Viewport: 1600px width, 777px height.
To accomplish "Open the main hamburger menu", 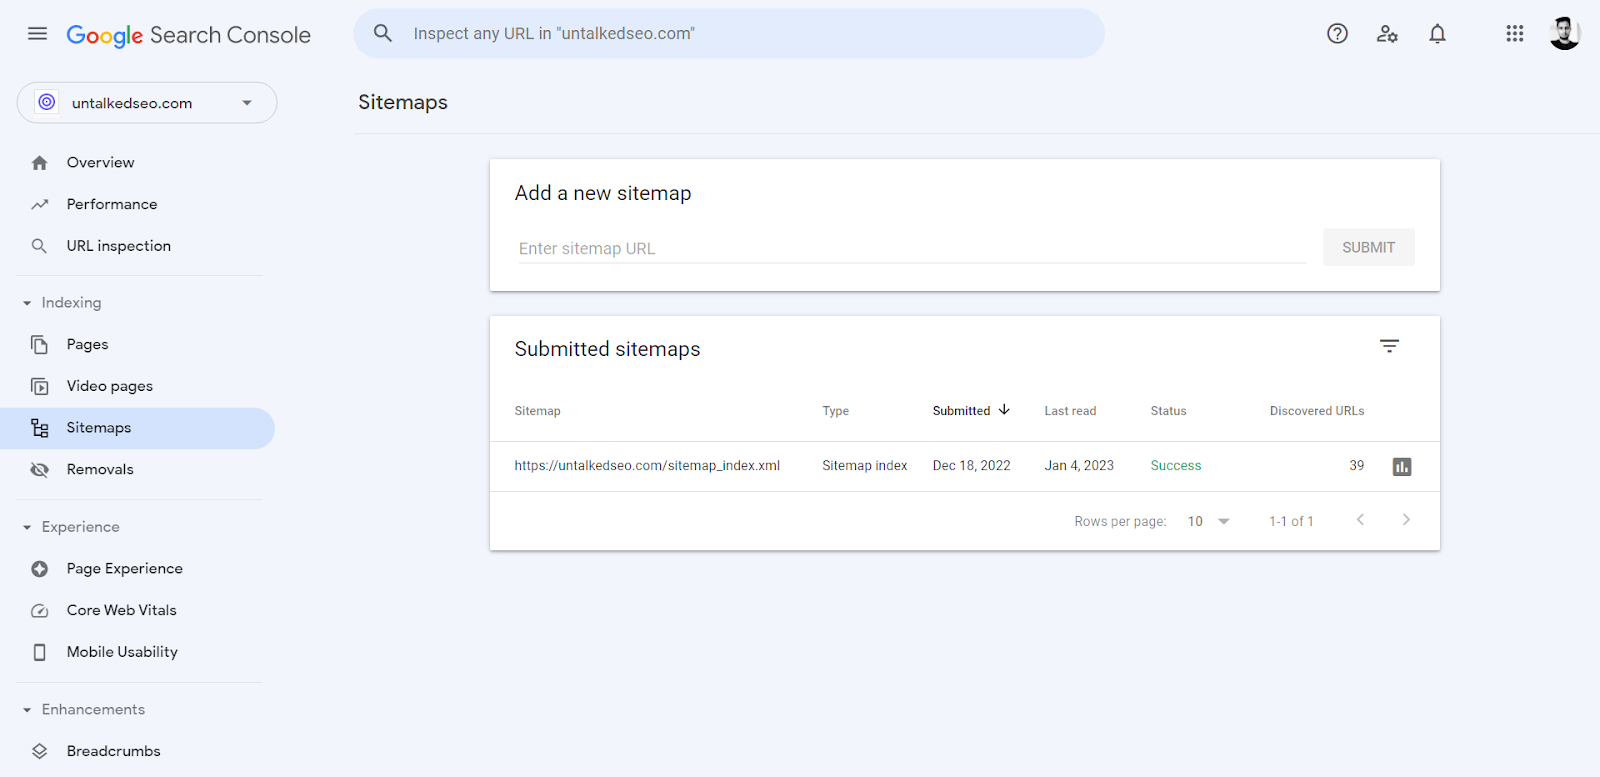I will (x=37, y=34).
